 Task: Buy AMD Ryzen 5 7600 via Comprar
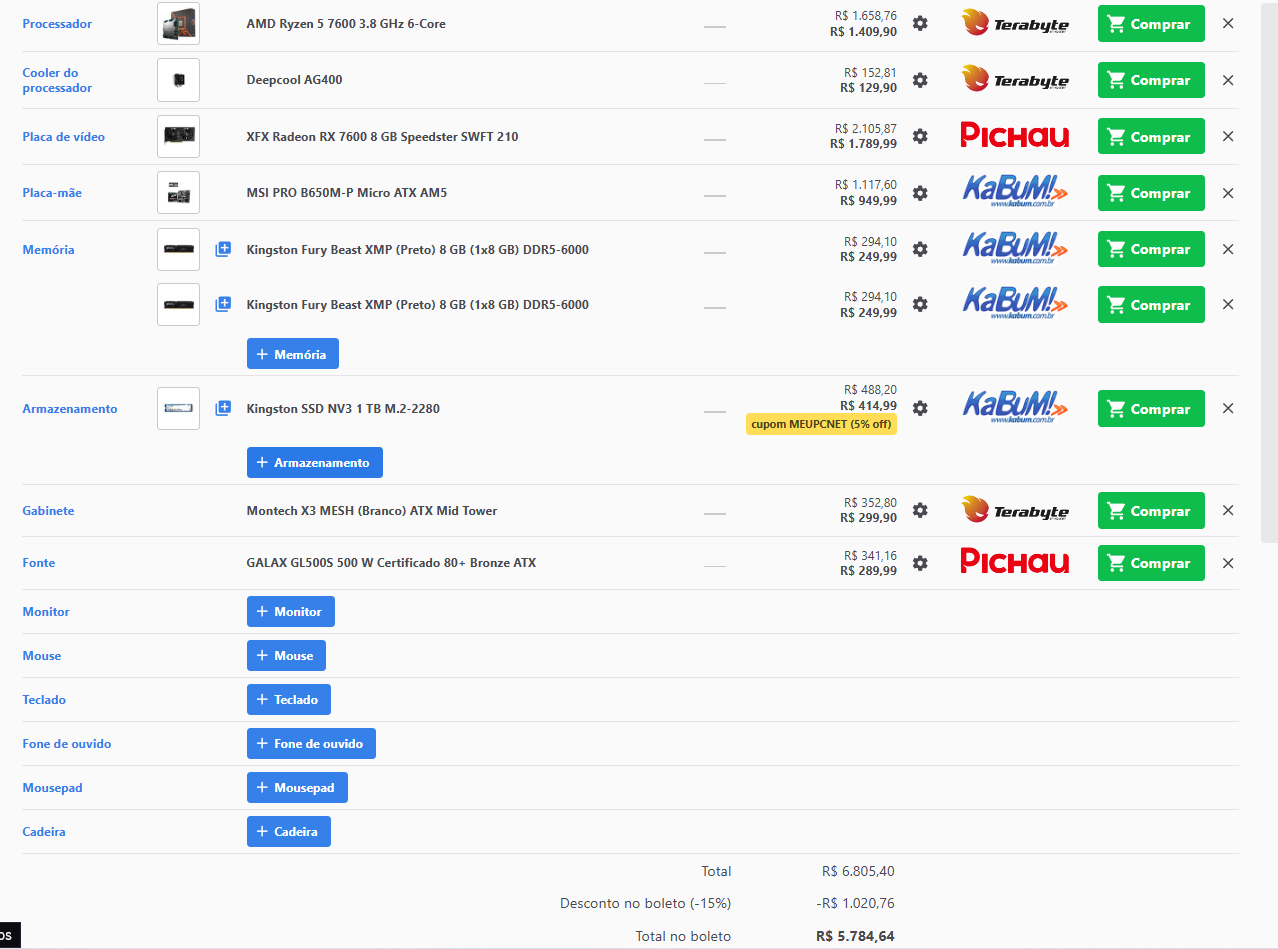[x=1151, y=24]
